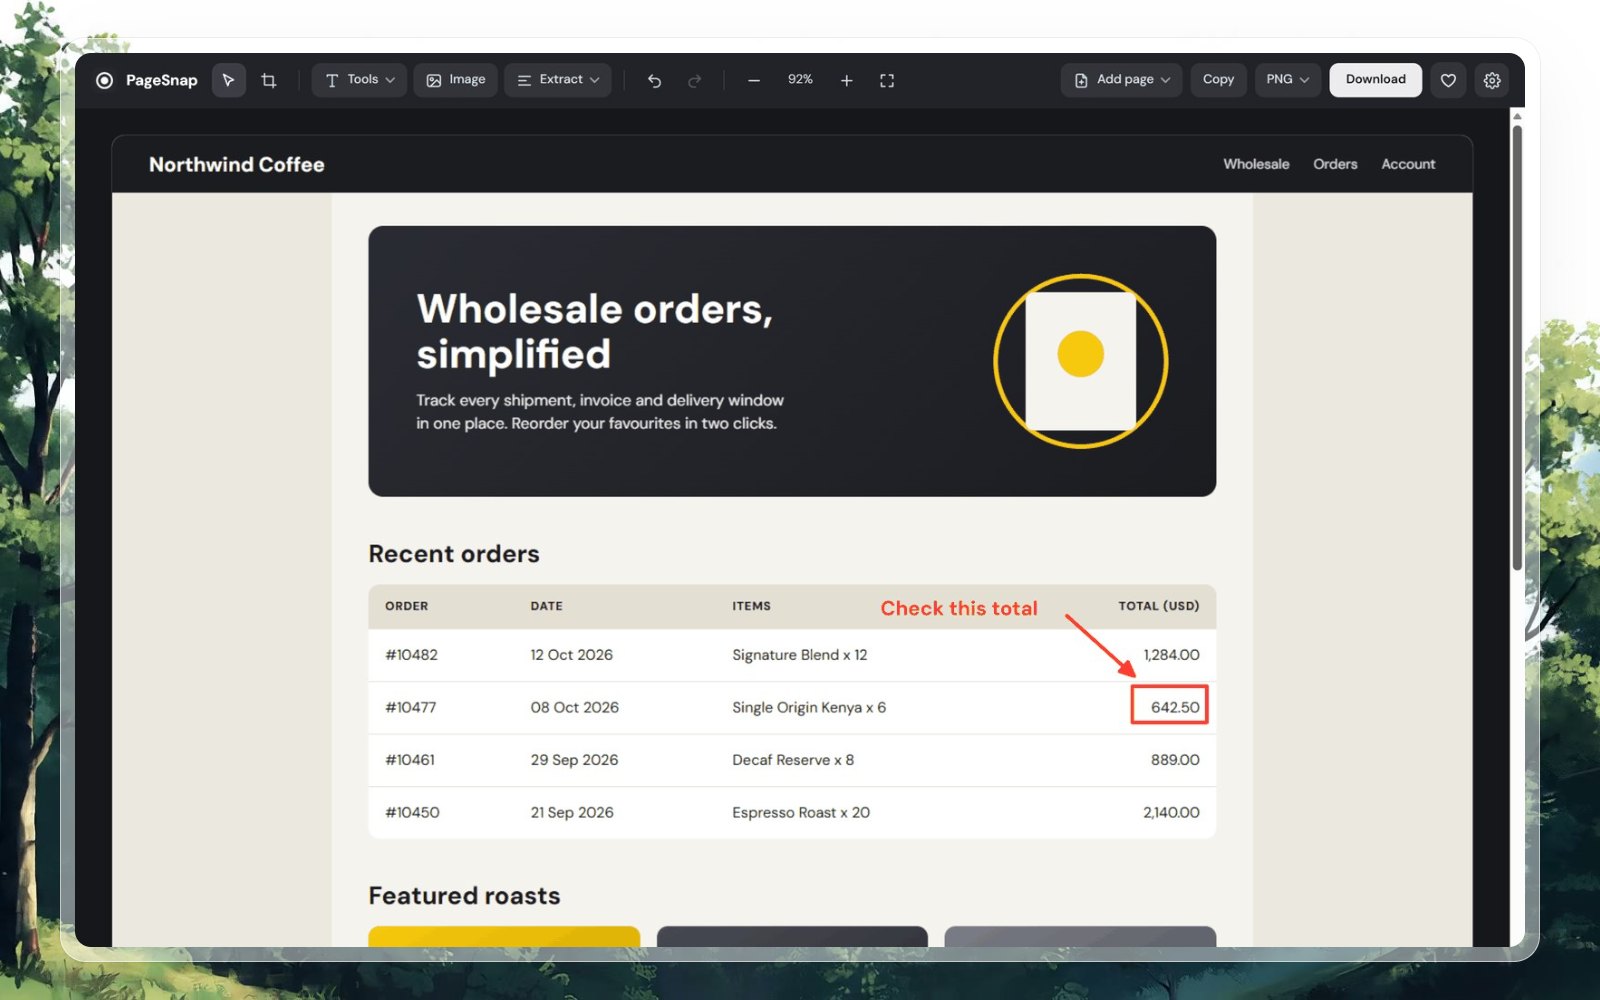Image resolution: width=1600 pixels, height=1000 pixels.
Task: Select order #10482
Action: coord(411,655)
